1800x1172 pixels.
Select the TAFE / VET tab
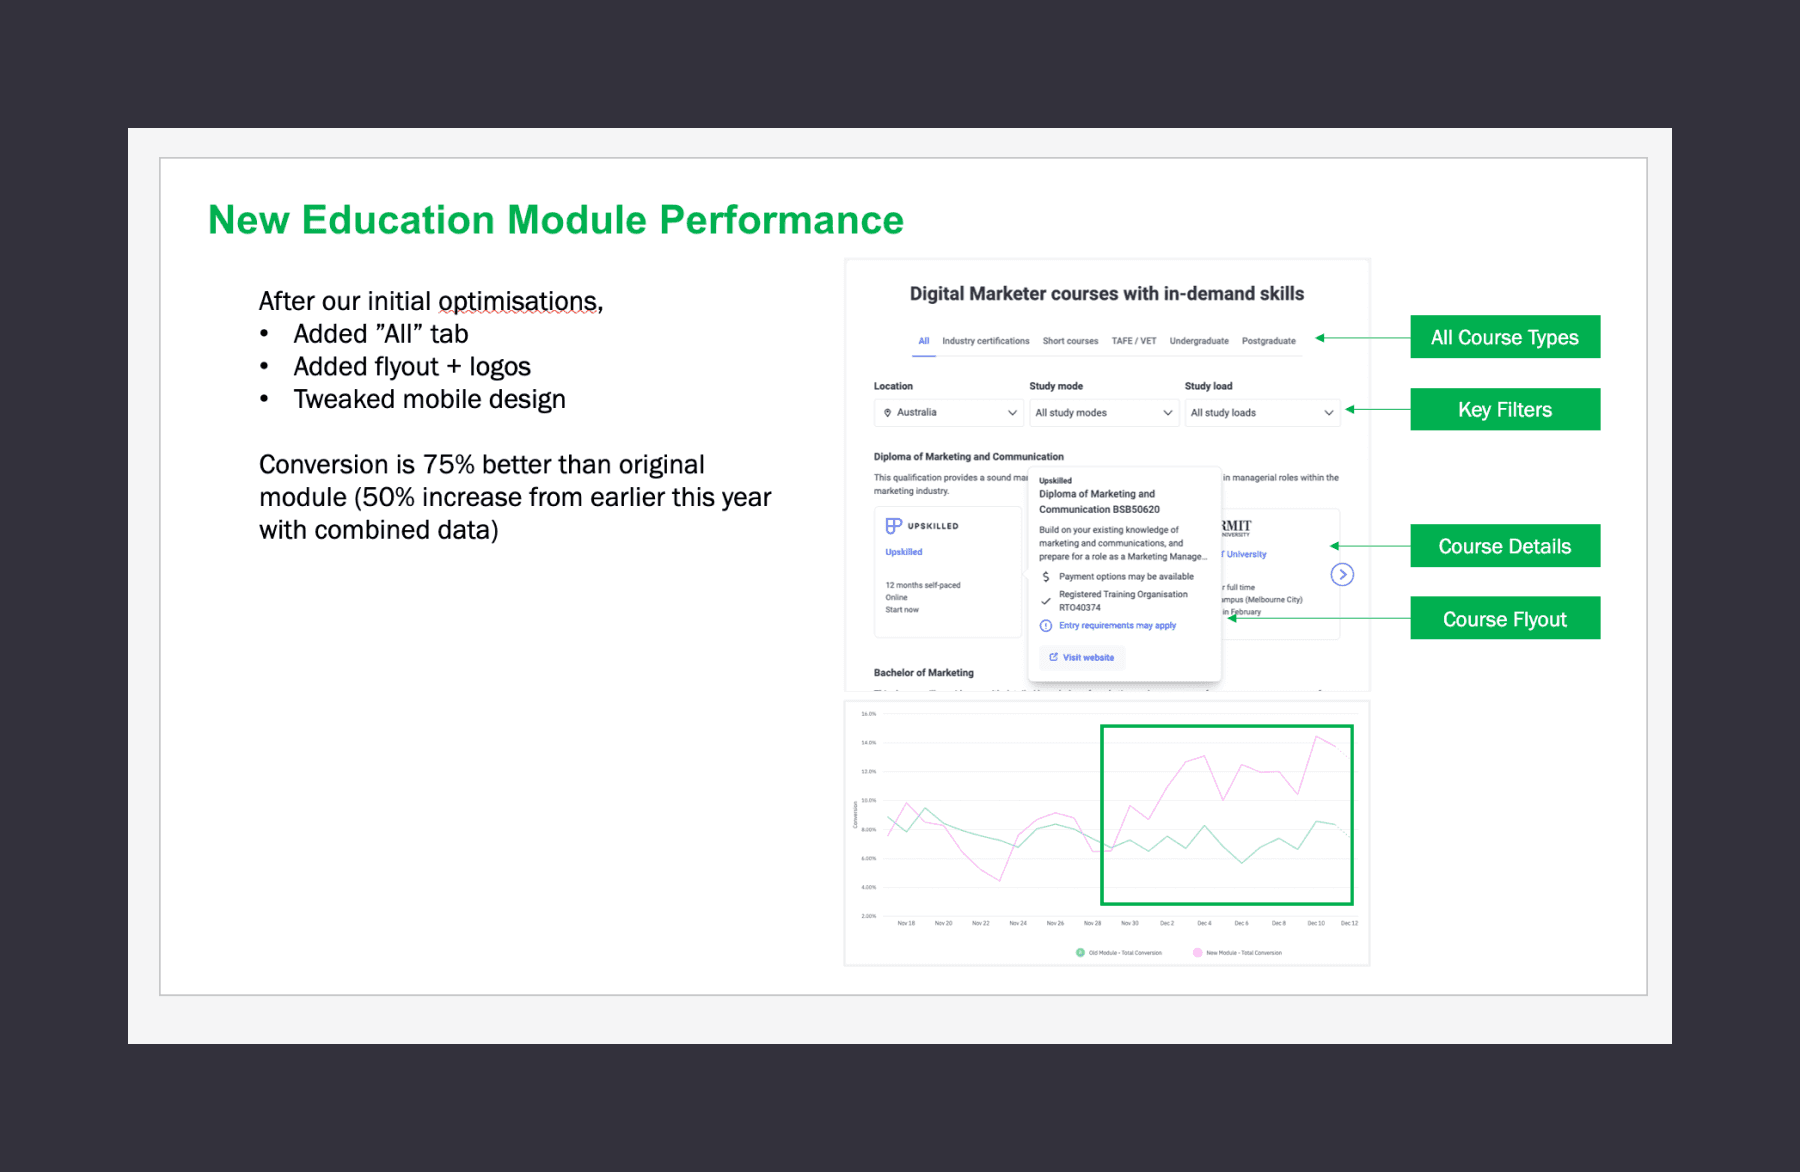(1134, 341)
